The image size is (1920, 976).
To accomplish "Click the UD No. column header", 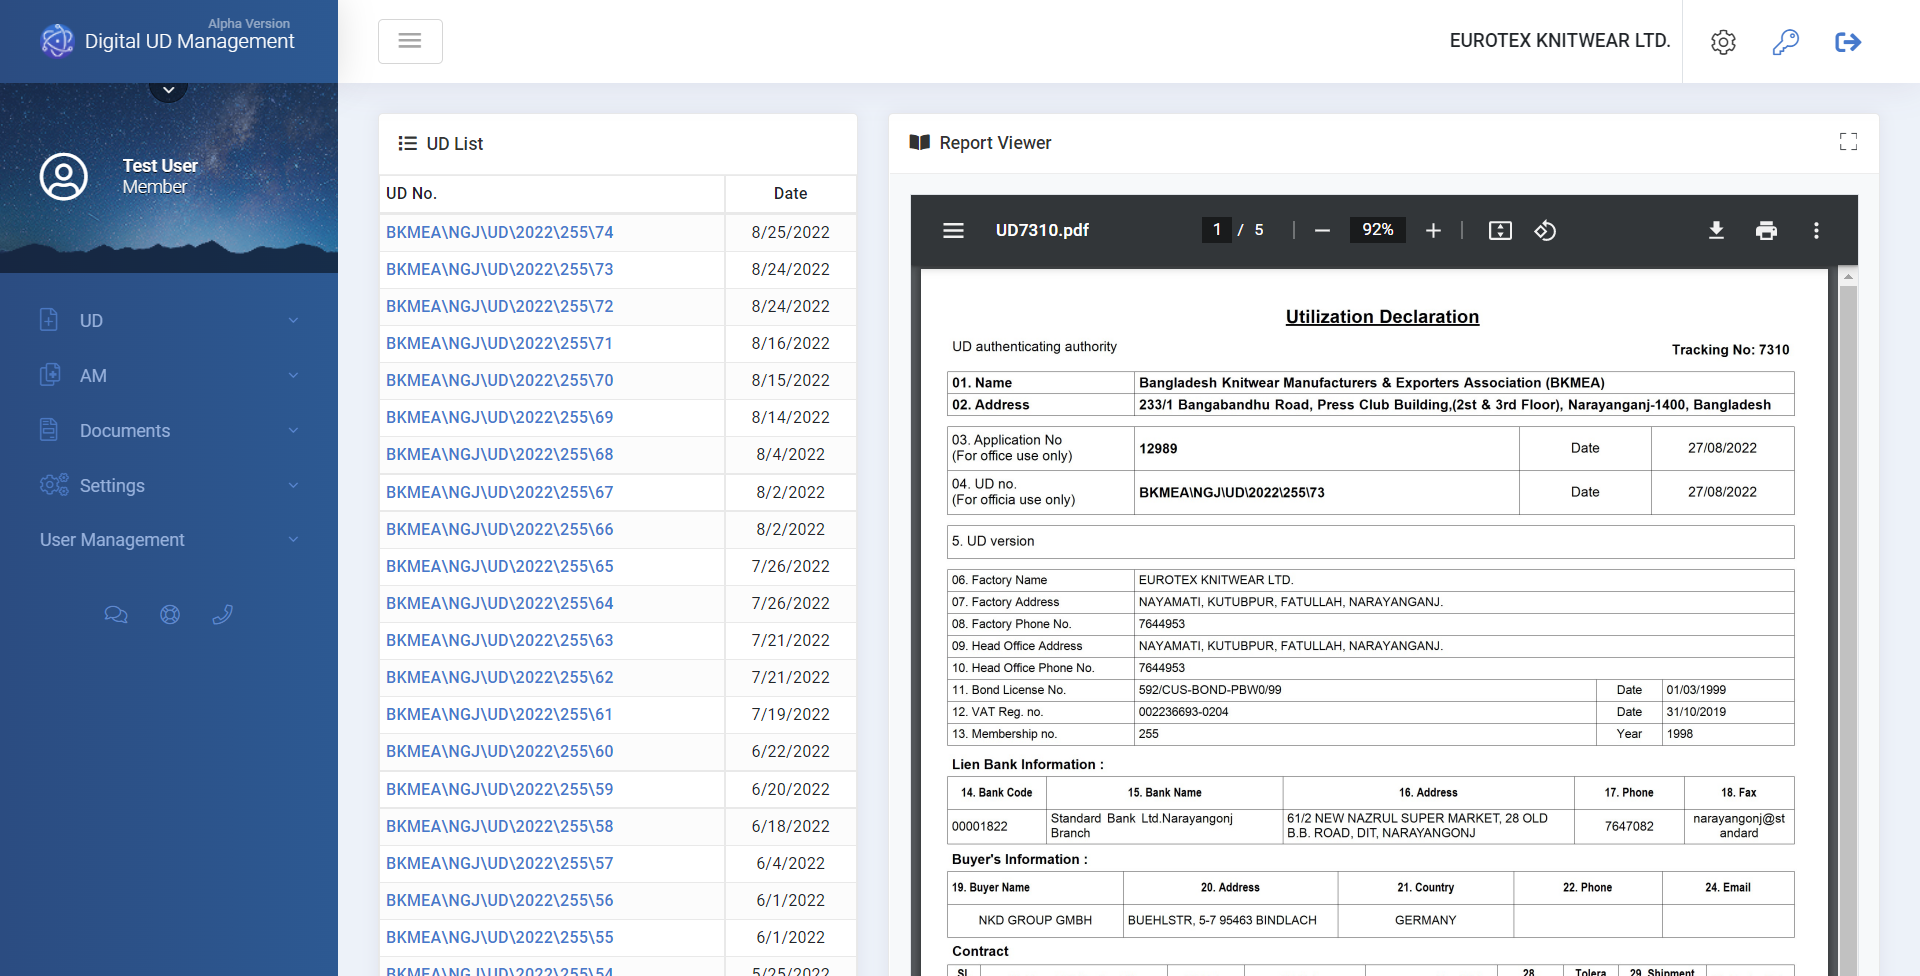I will [x=552, y=194].
